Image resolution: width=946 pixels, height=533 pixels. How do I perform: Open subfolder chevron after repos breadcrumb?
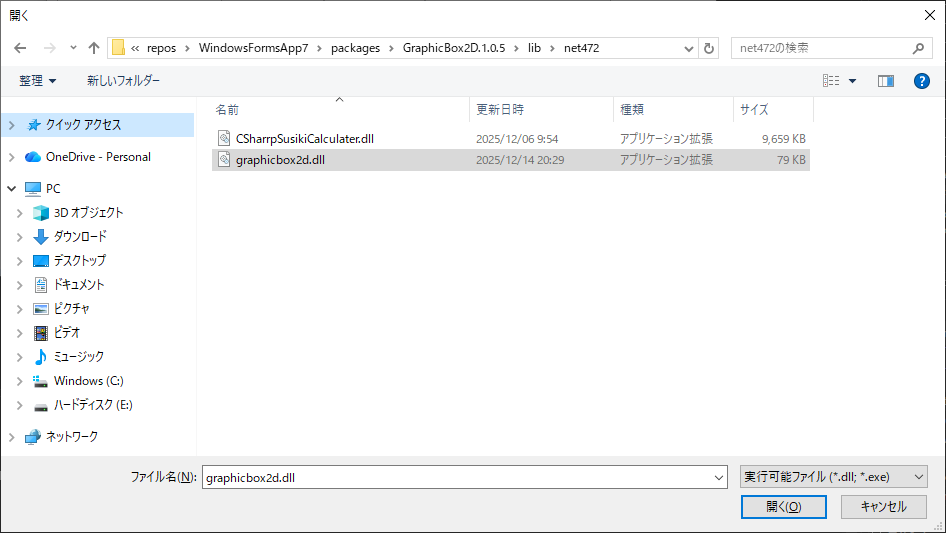tap(188, 48)
